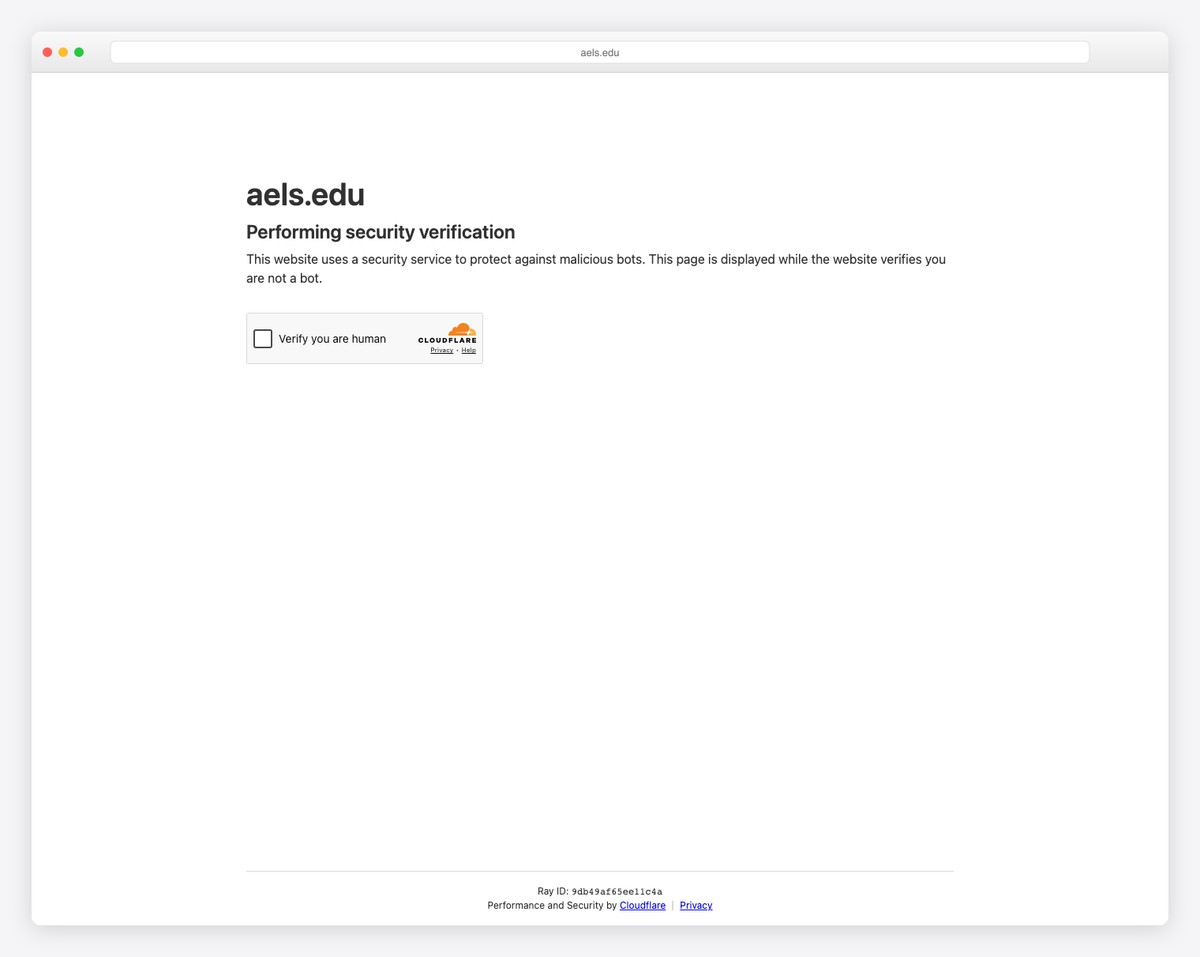The width and height of the screenshot is (1200, 957).
Task: Open the footer Privacy link
Action: click(x=696, y=906)
